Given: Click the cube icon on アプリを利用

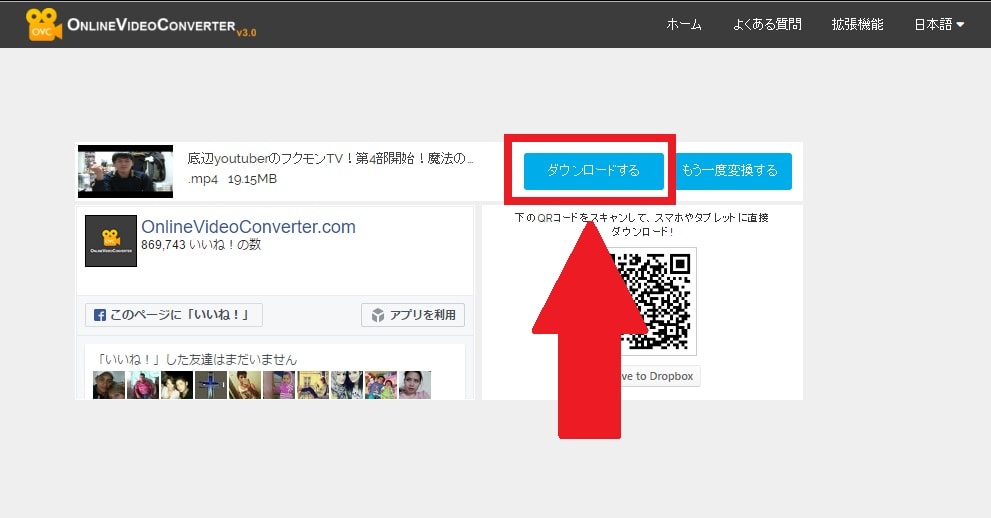Looking at the screenshot, I should [378, 315].
